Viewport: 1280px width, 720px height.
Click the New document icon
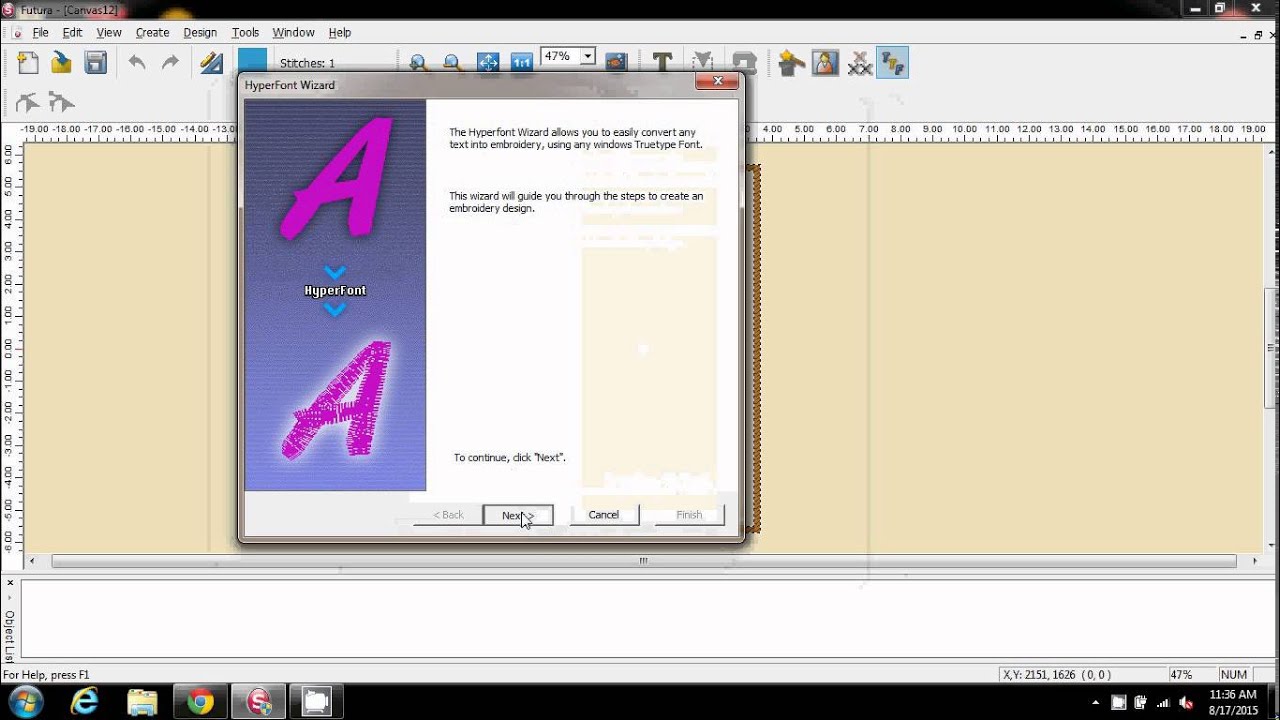29,63
